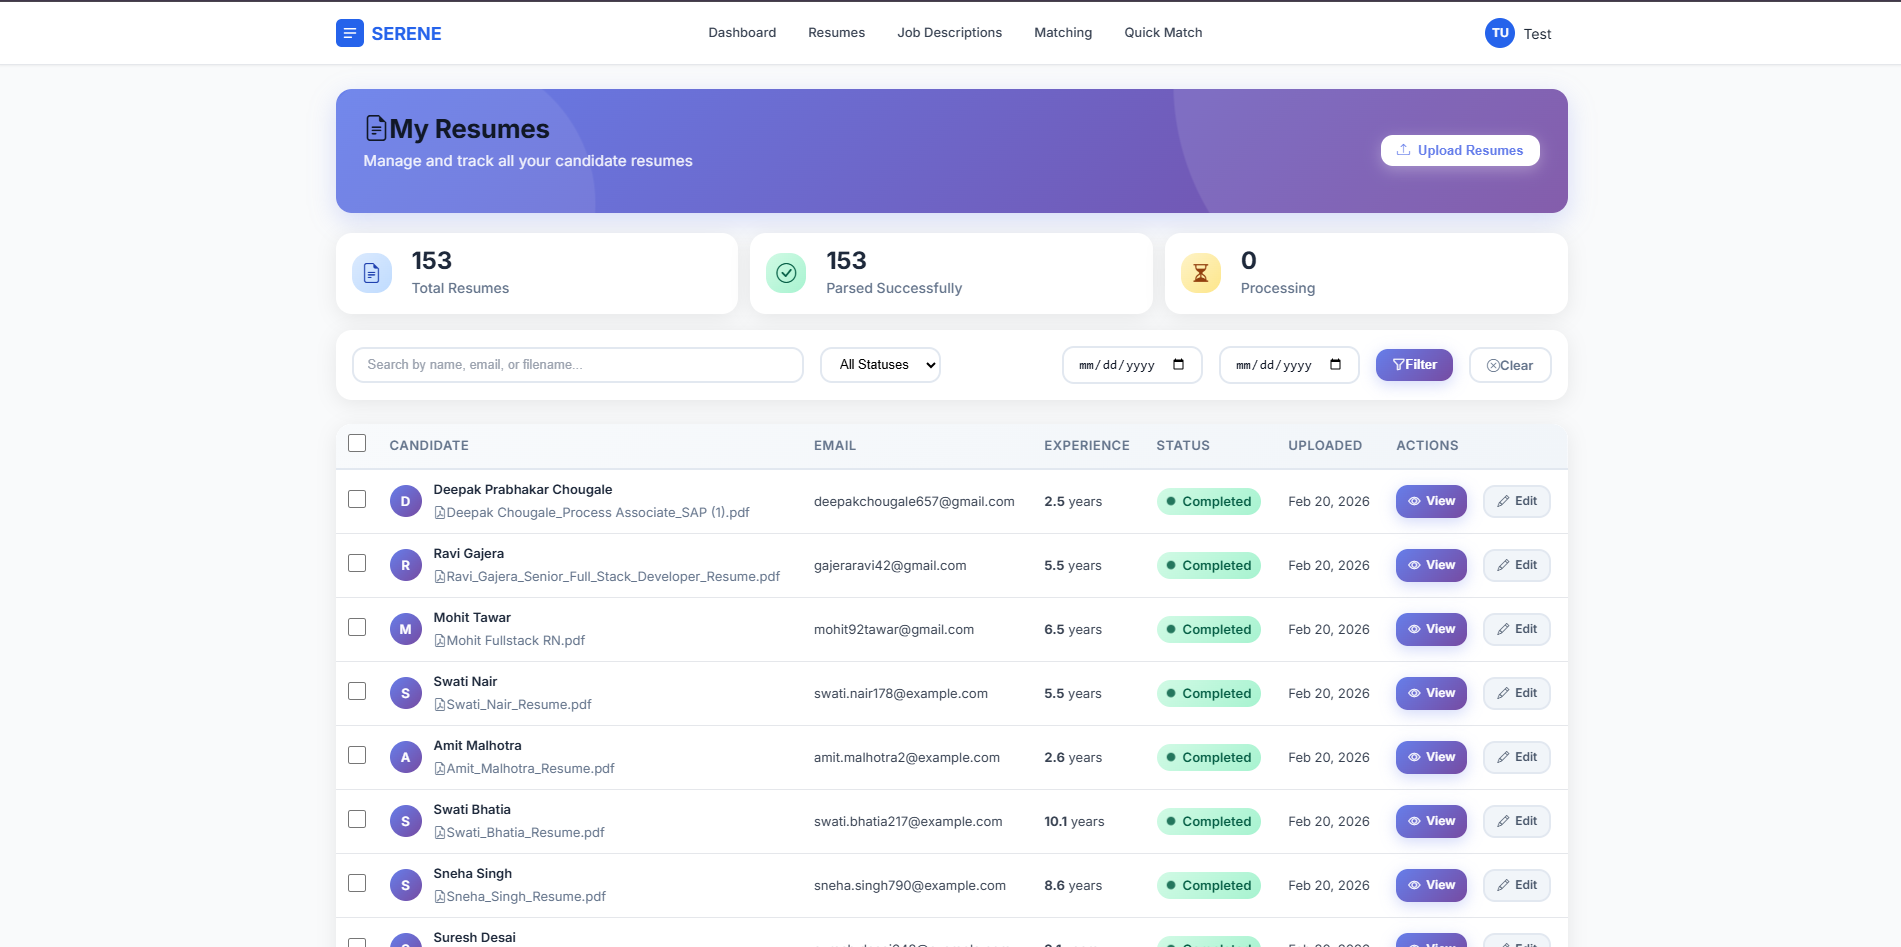This screenshot has height=947, width=1901.
Task: Click the Parsed Successfully checkmark icon
Action: point(786,273)
